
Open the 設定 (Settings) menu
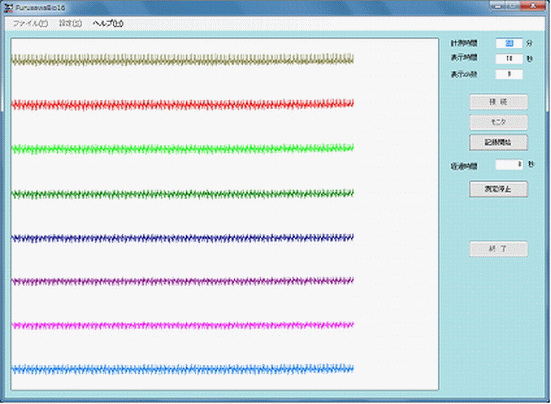(x=70, y=24)
